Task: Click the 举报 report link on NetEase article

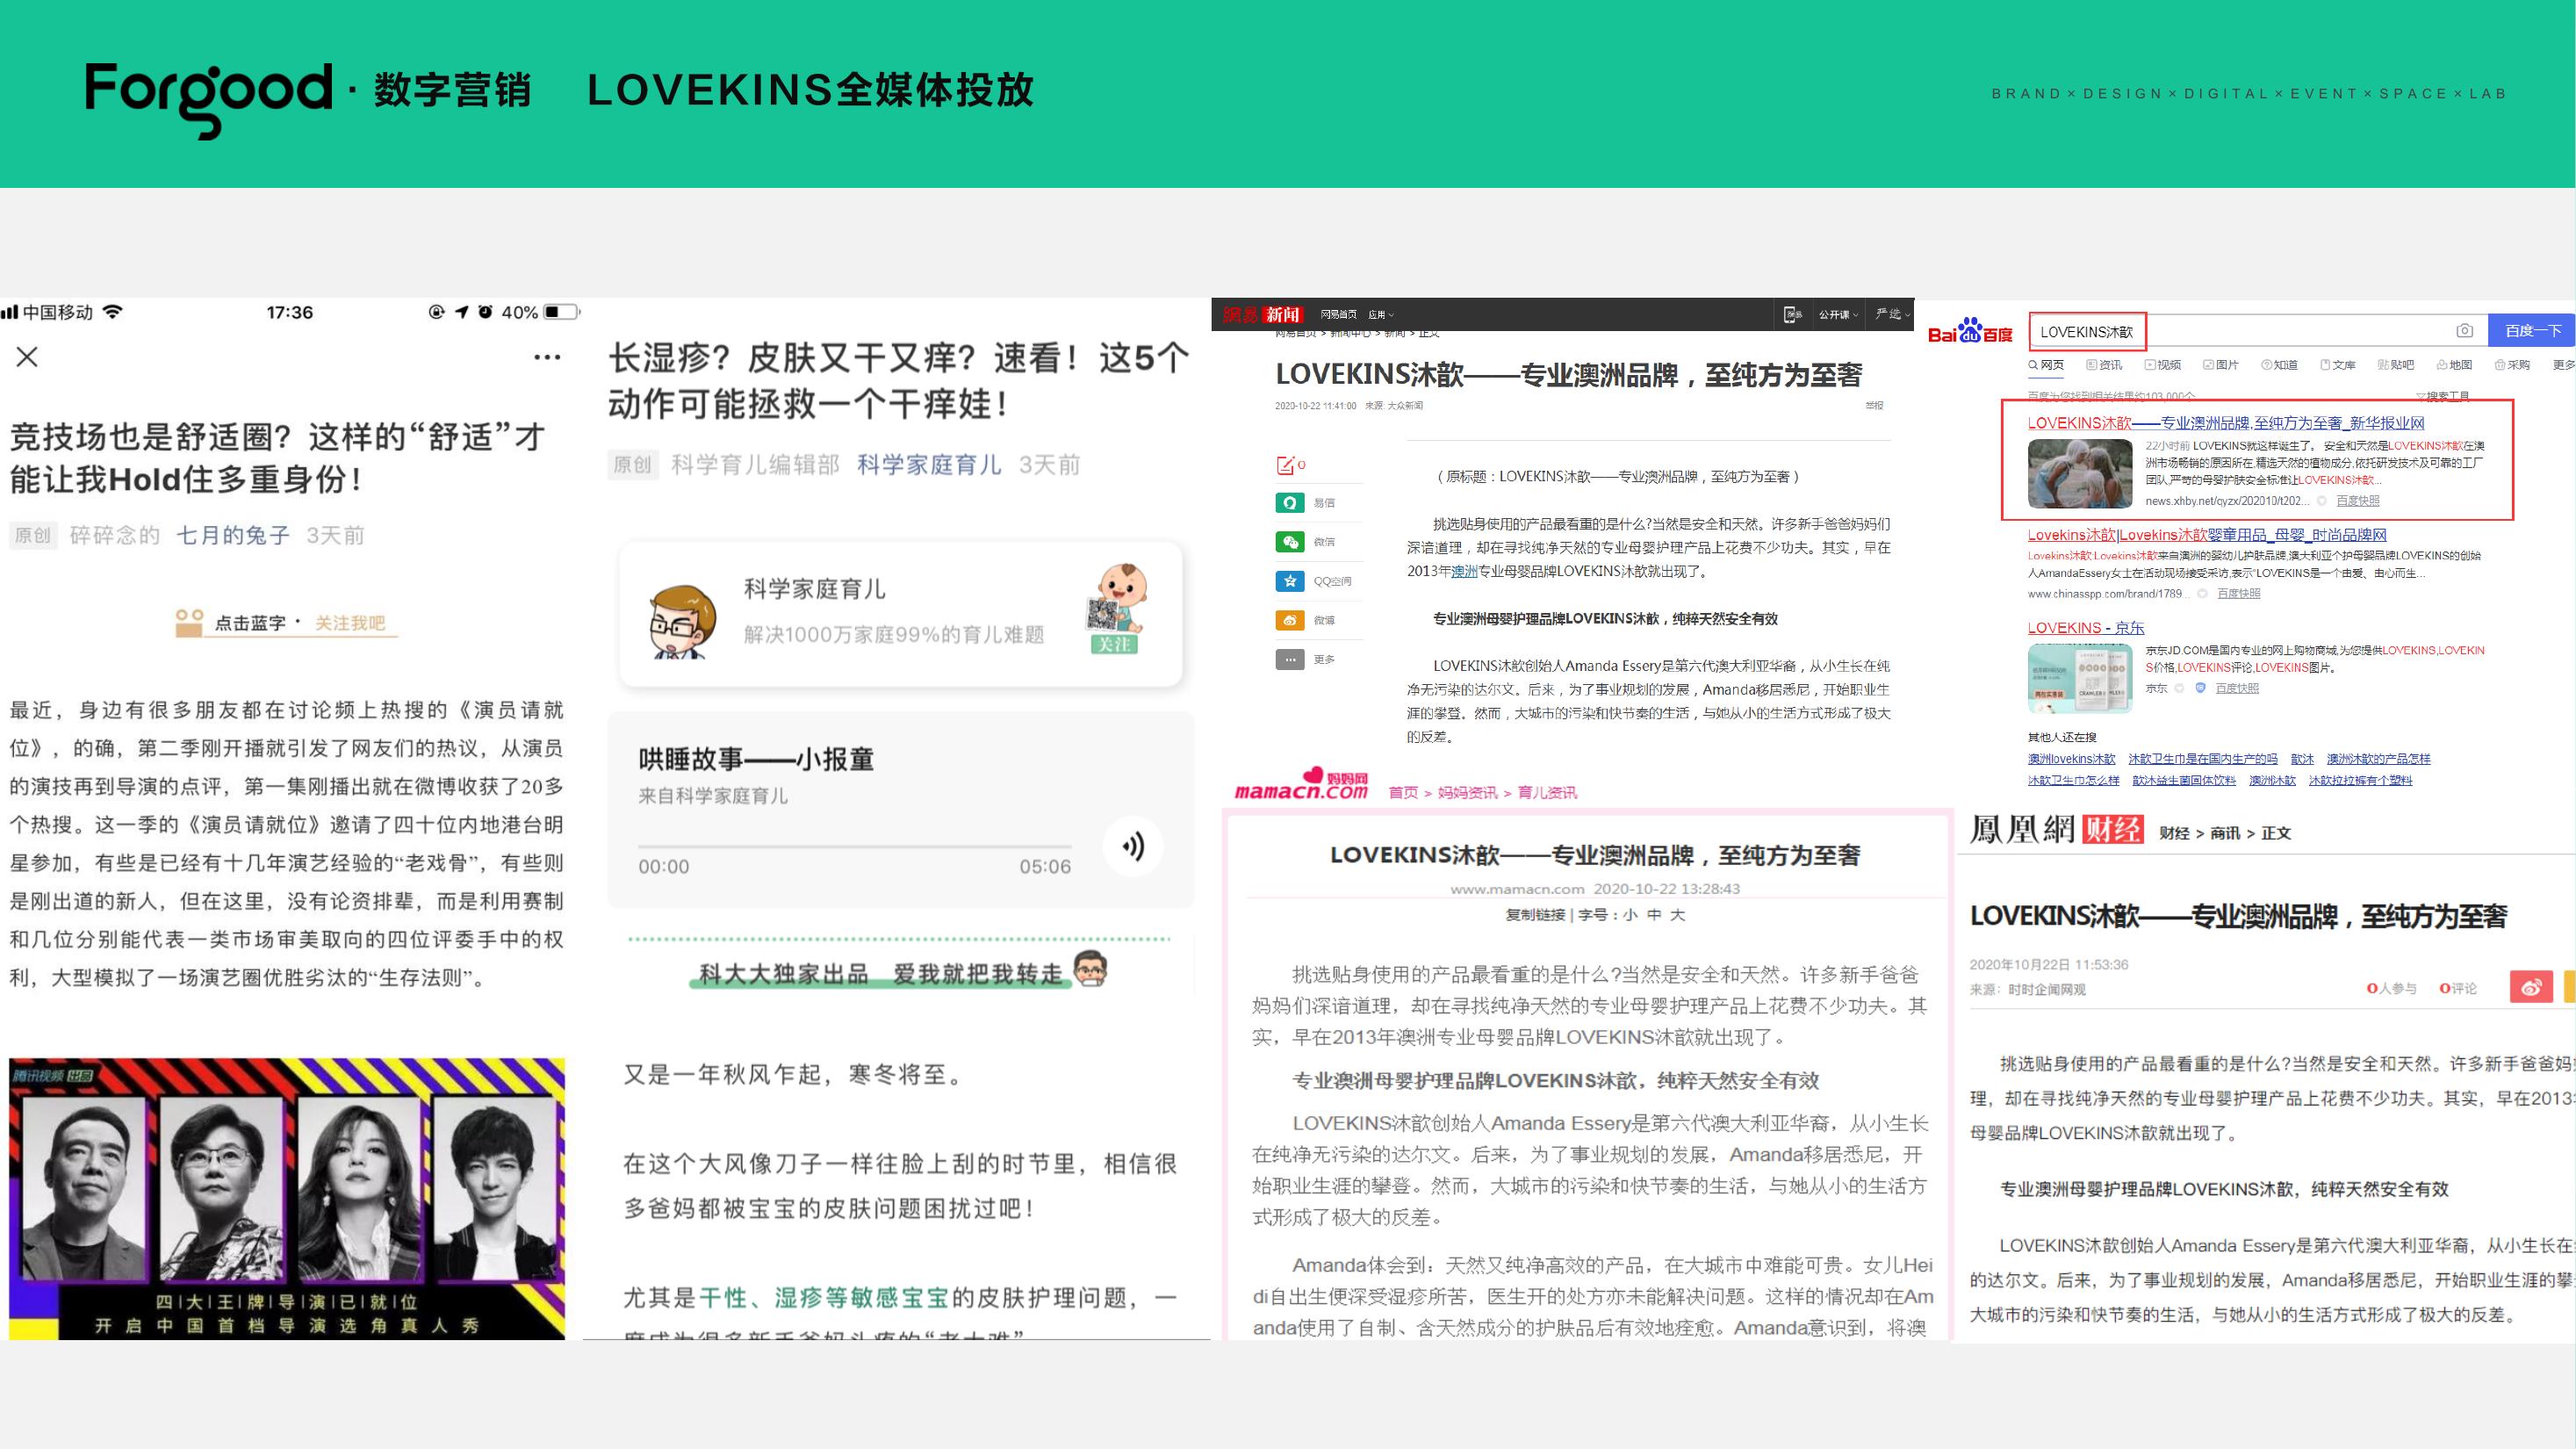Action: click(x=1874, y=406)
